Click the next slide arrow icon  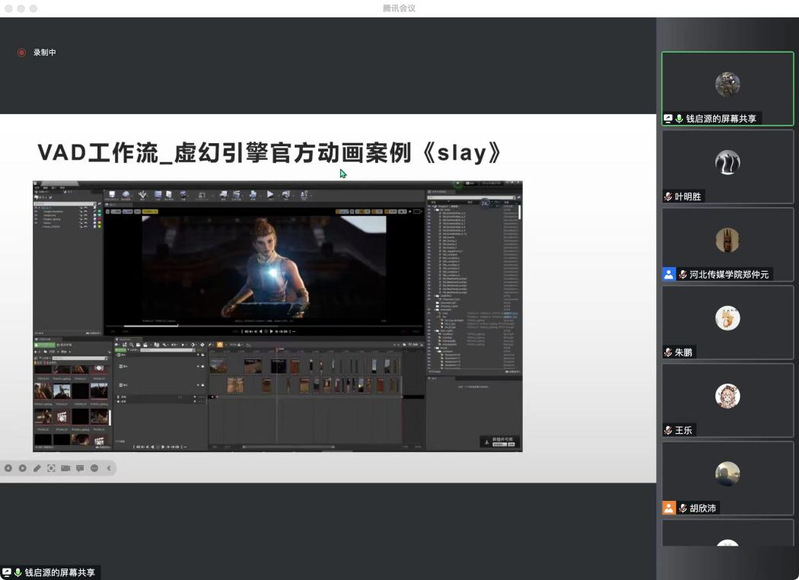click(22, 468)
